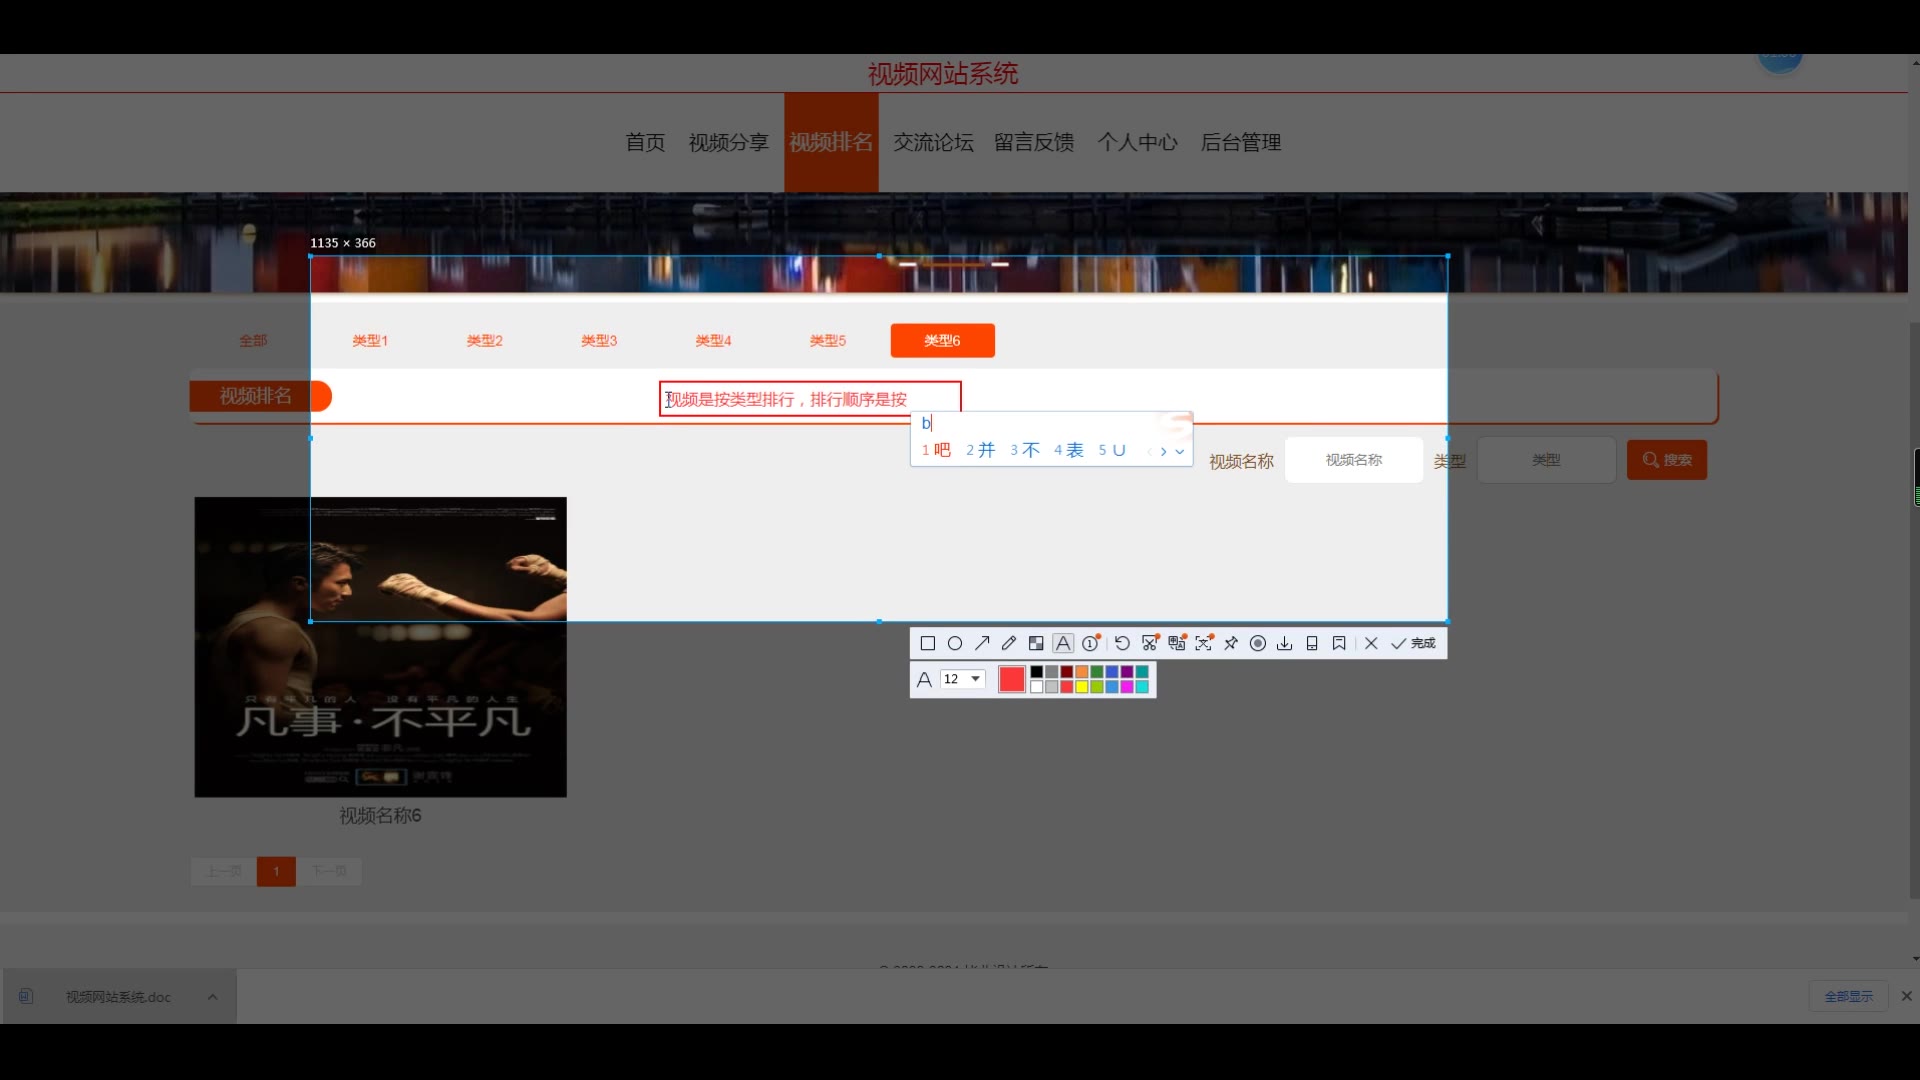This screenshot has height=1080, width=1920.
Task: Cancel the screenshot with X icon
Action: pos(1371,643)
